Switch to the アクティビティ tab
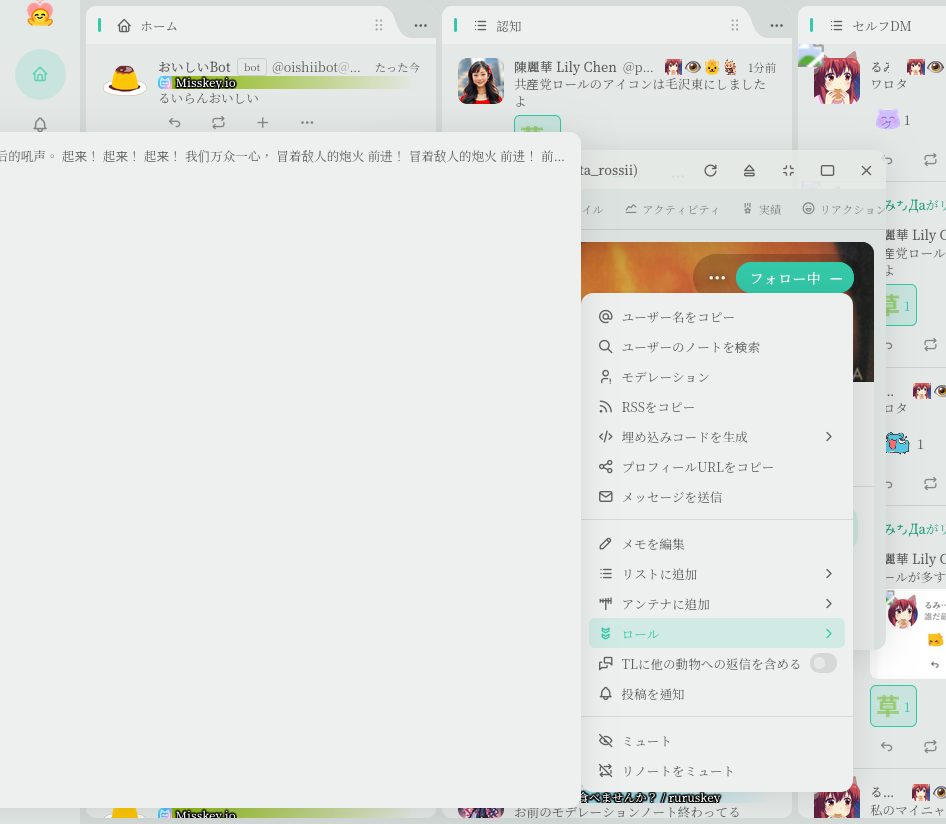 coord(672,209)
